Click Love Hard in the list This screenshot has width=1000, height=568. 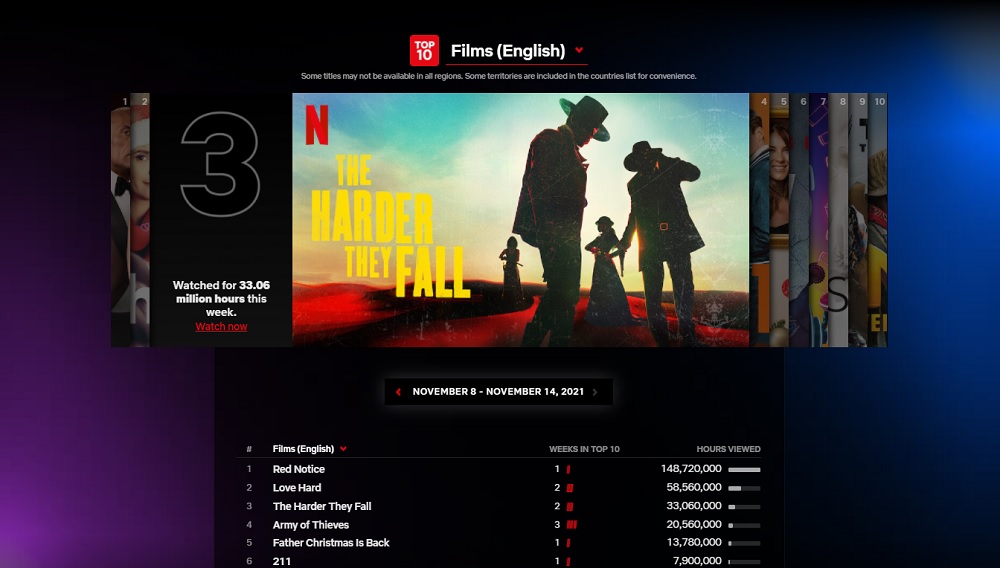coord(297,488)
